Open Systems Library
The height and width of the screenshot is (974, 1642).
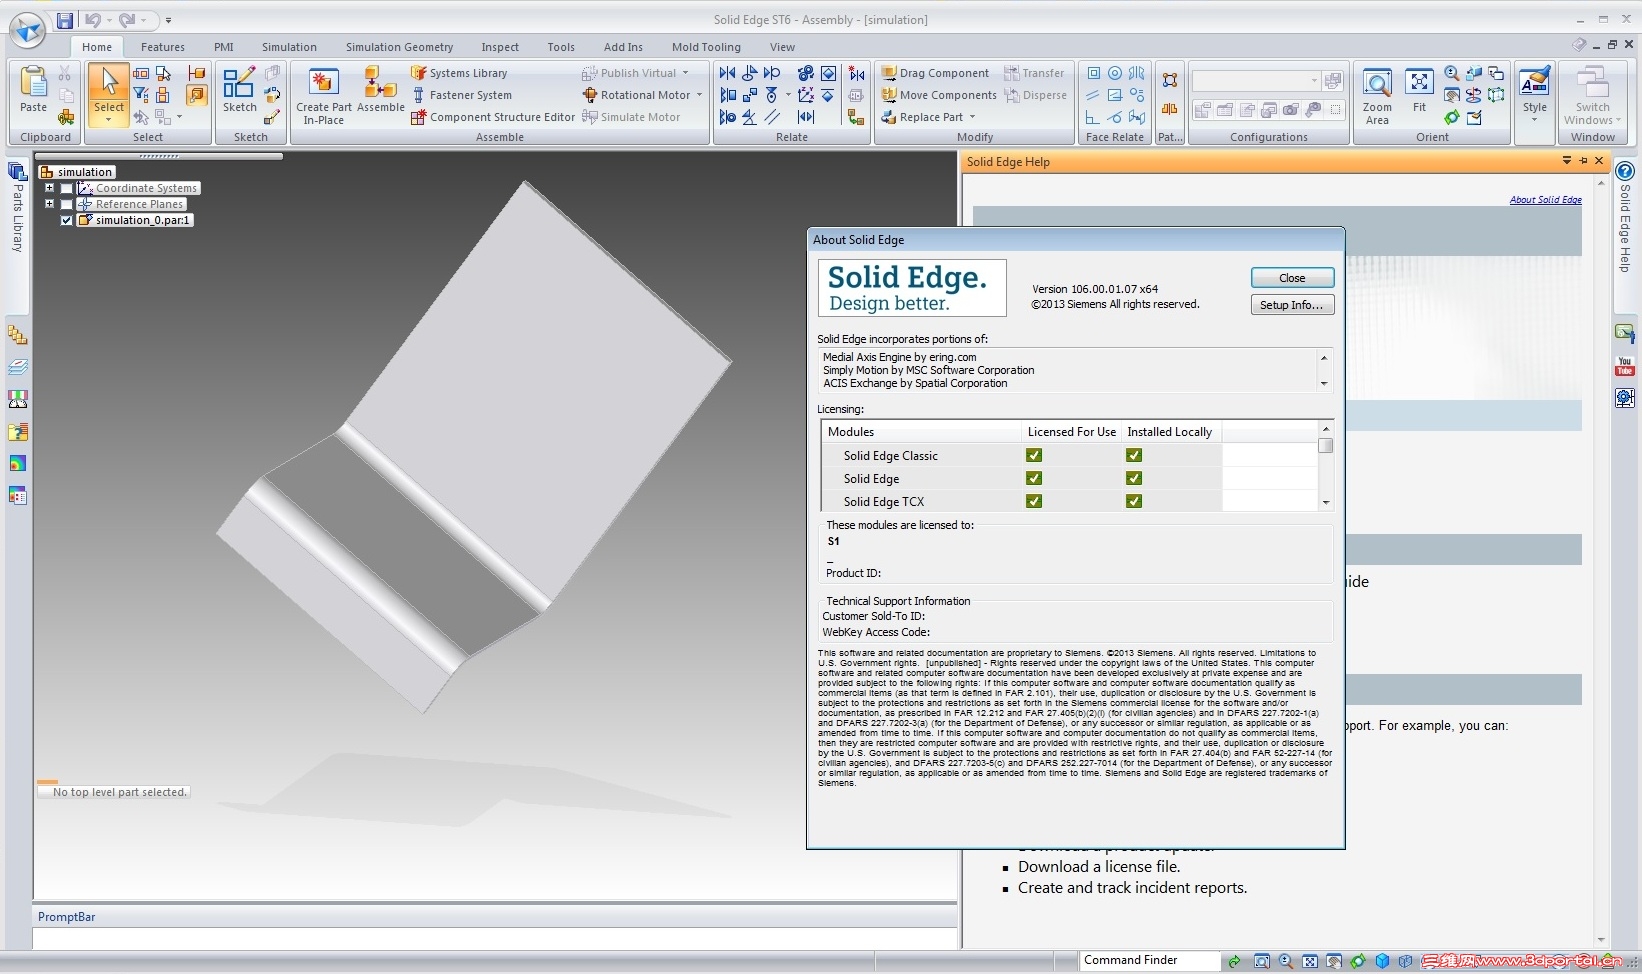[460, 73]
